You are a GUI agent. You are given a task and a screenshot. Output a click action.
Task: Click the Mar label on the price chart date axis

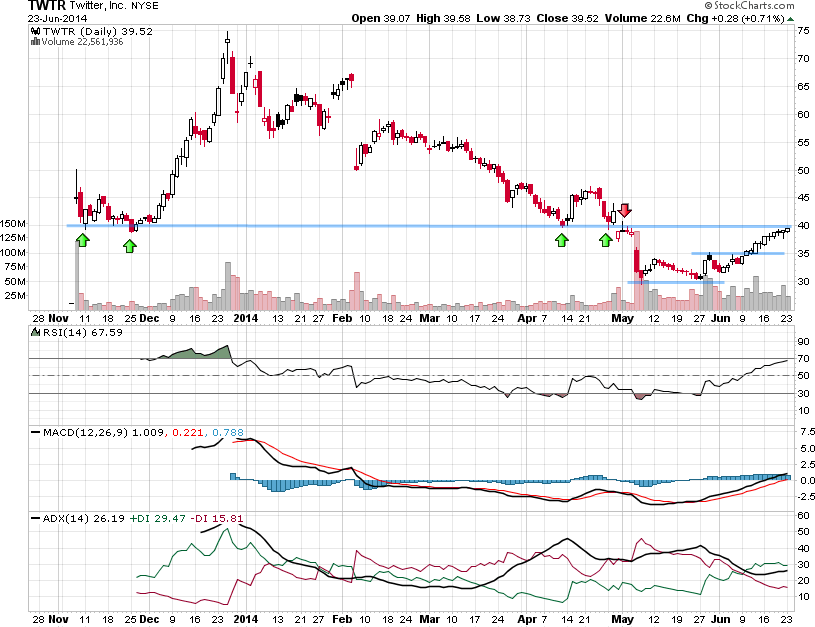coord(429,318)
